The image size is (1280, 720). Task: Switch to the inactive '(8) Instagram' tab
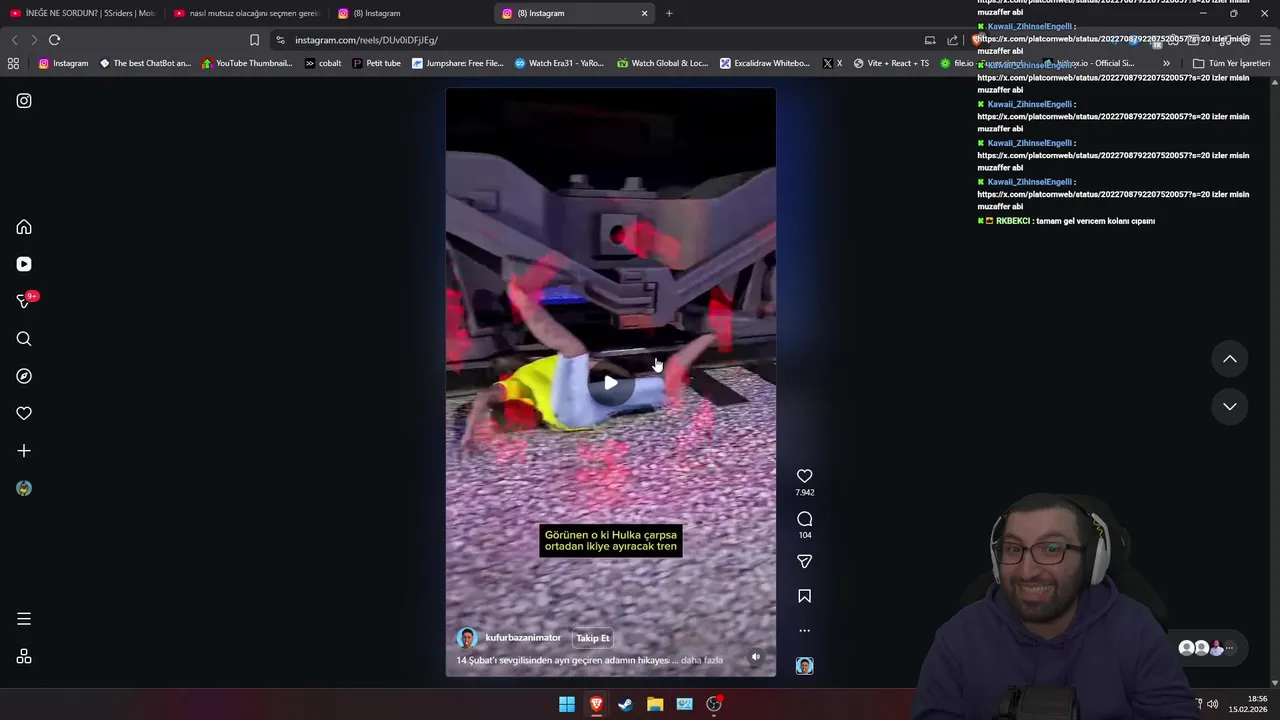(x=410, y=13)
